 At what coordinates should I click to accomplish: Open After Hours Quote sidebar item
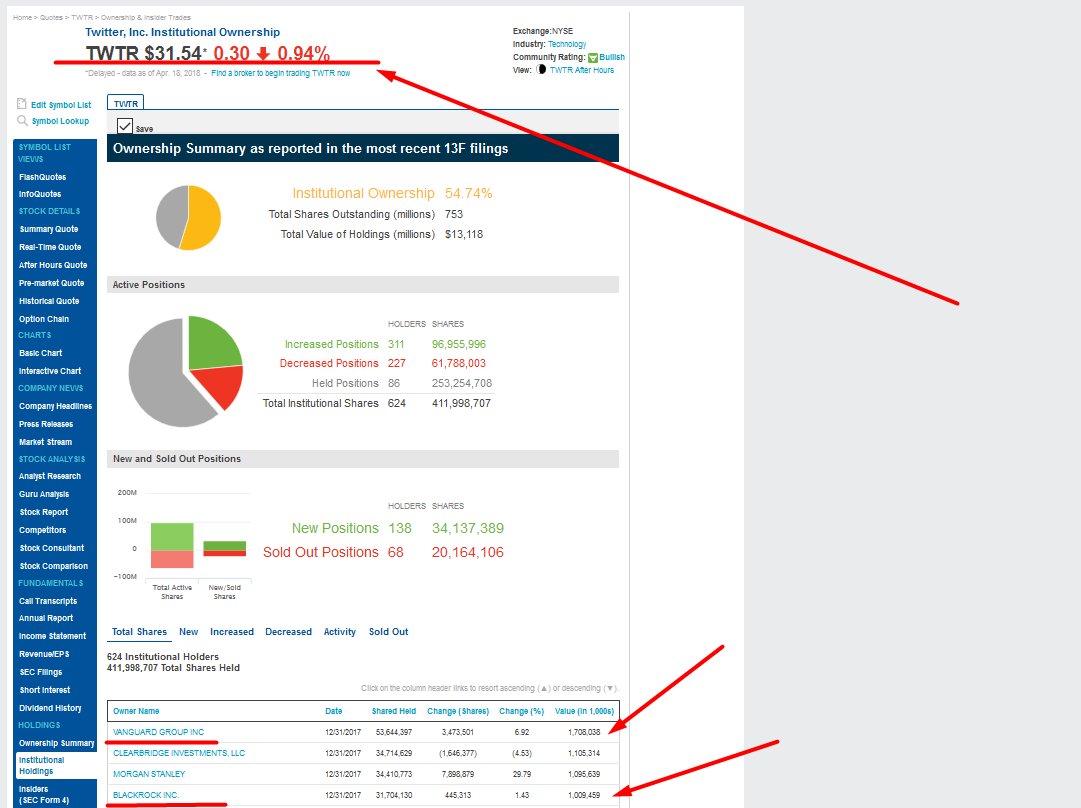pyautogui.click(x=53, y=265)
